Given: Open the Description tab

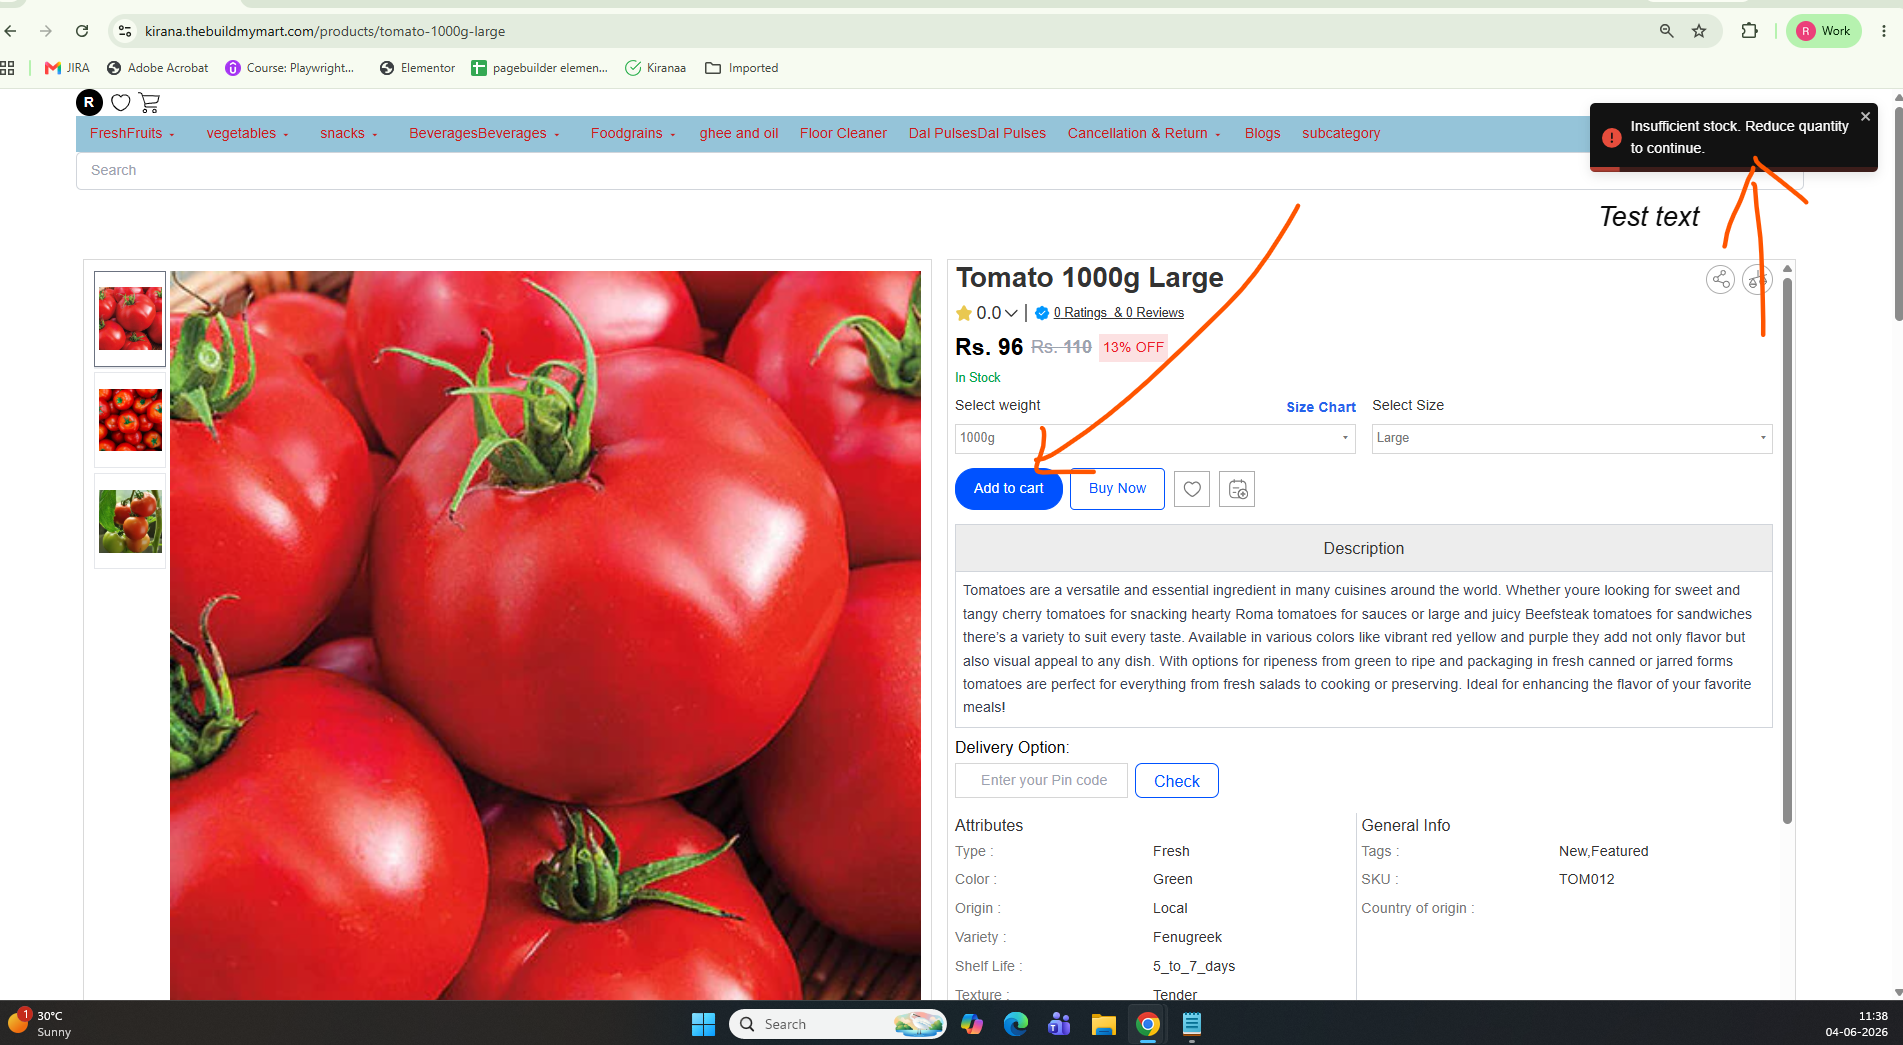Looking at the screenshot, I should [x=1364, y=549].
